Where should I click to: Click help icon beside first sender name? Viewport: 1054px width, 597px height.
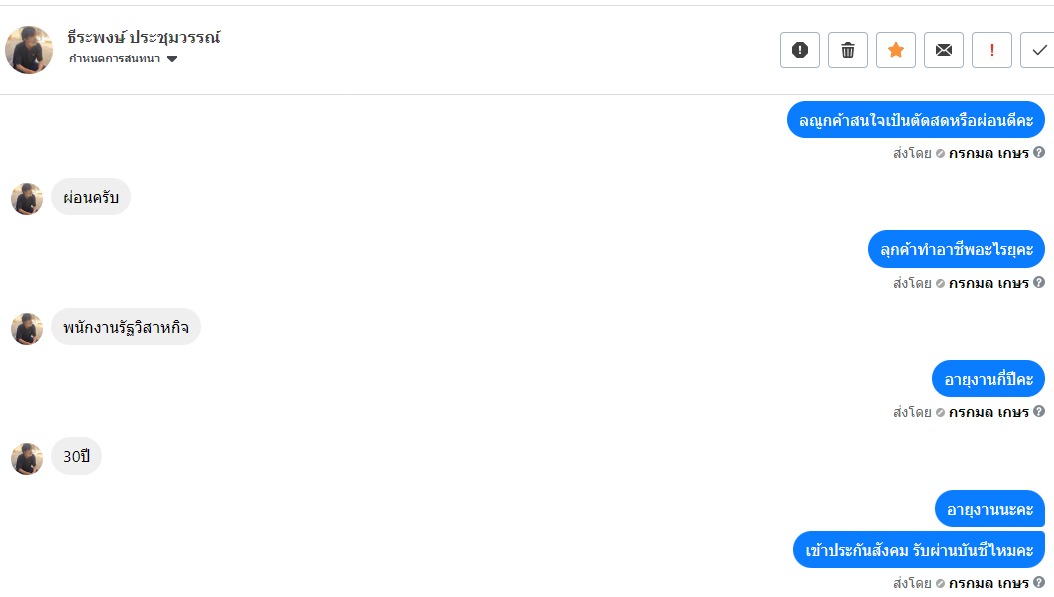1039,153
